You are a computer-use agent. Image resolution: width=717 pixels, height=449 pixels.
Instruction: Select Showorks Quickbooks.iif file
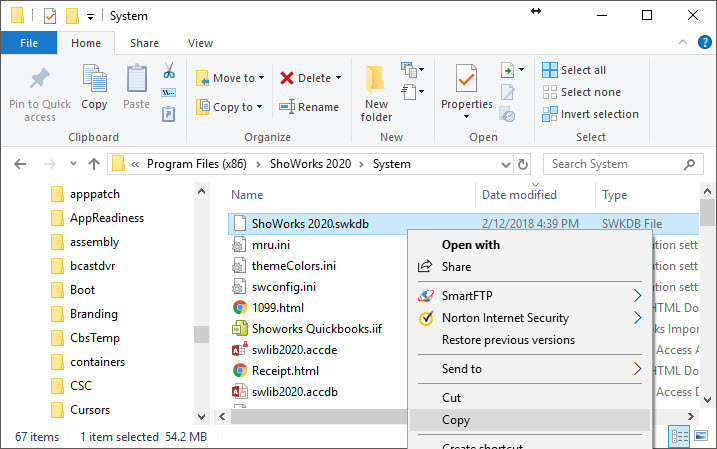[316, 329]
